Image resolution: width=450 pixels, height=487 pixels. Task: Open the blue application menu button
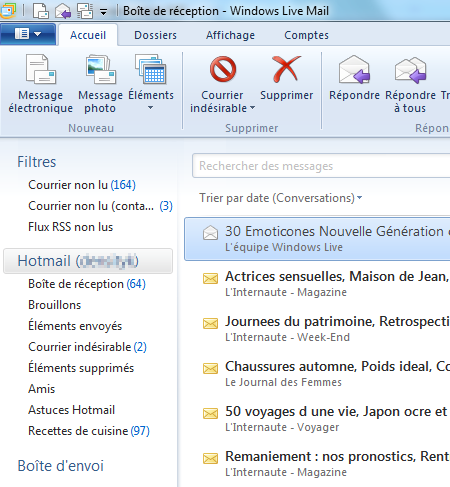click(x=28, y=34)
